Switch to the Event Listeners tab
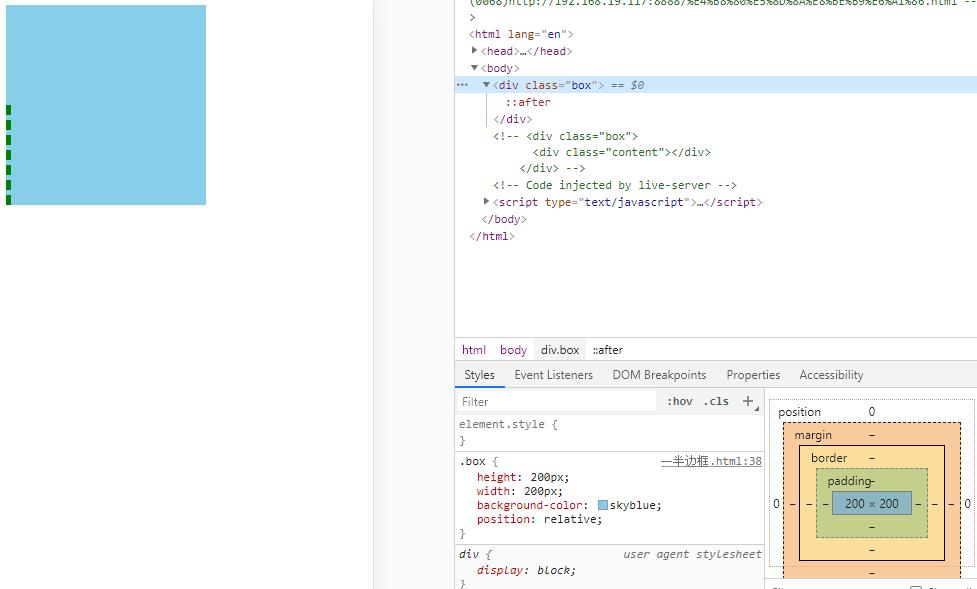 553,375
